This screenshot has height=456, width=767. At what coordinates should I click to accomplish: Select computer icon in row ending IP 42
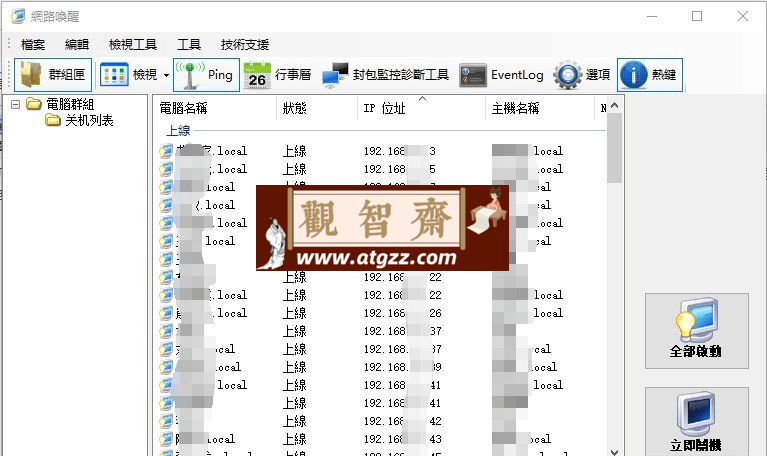[166, 421]
